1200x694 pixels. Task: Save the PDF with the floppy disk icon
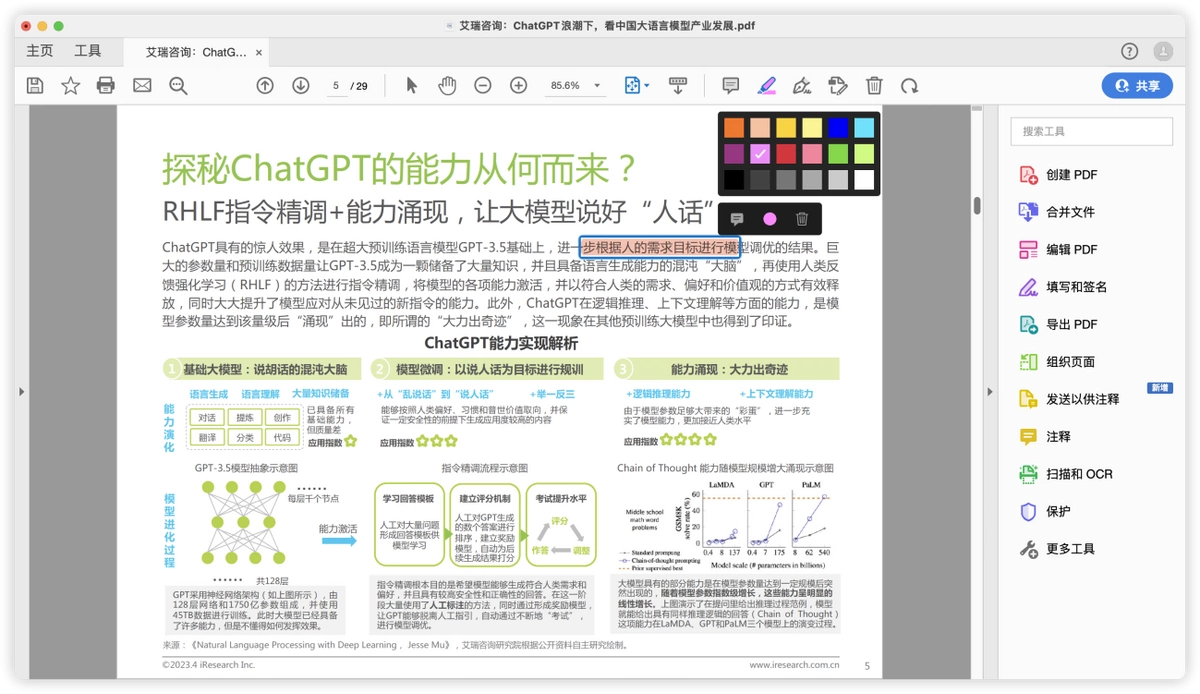[35, 86]
